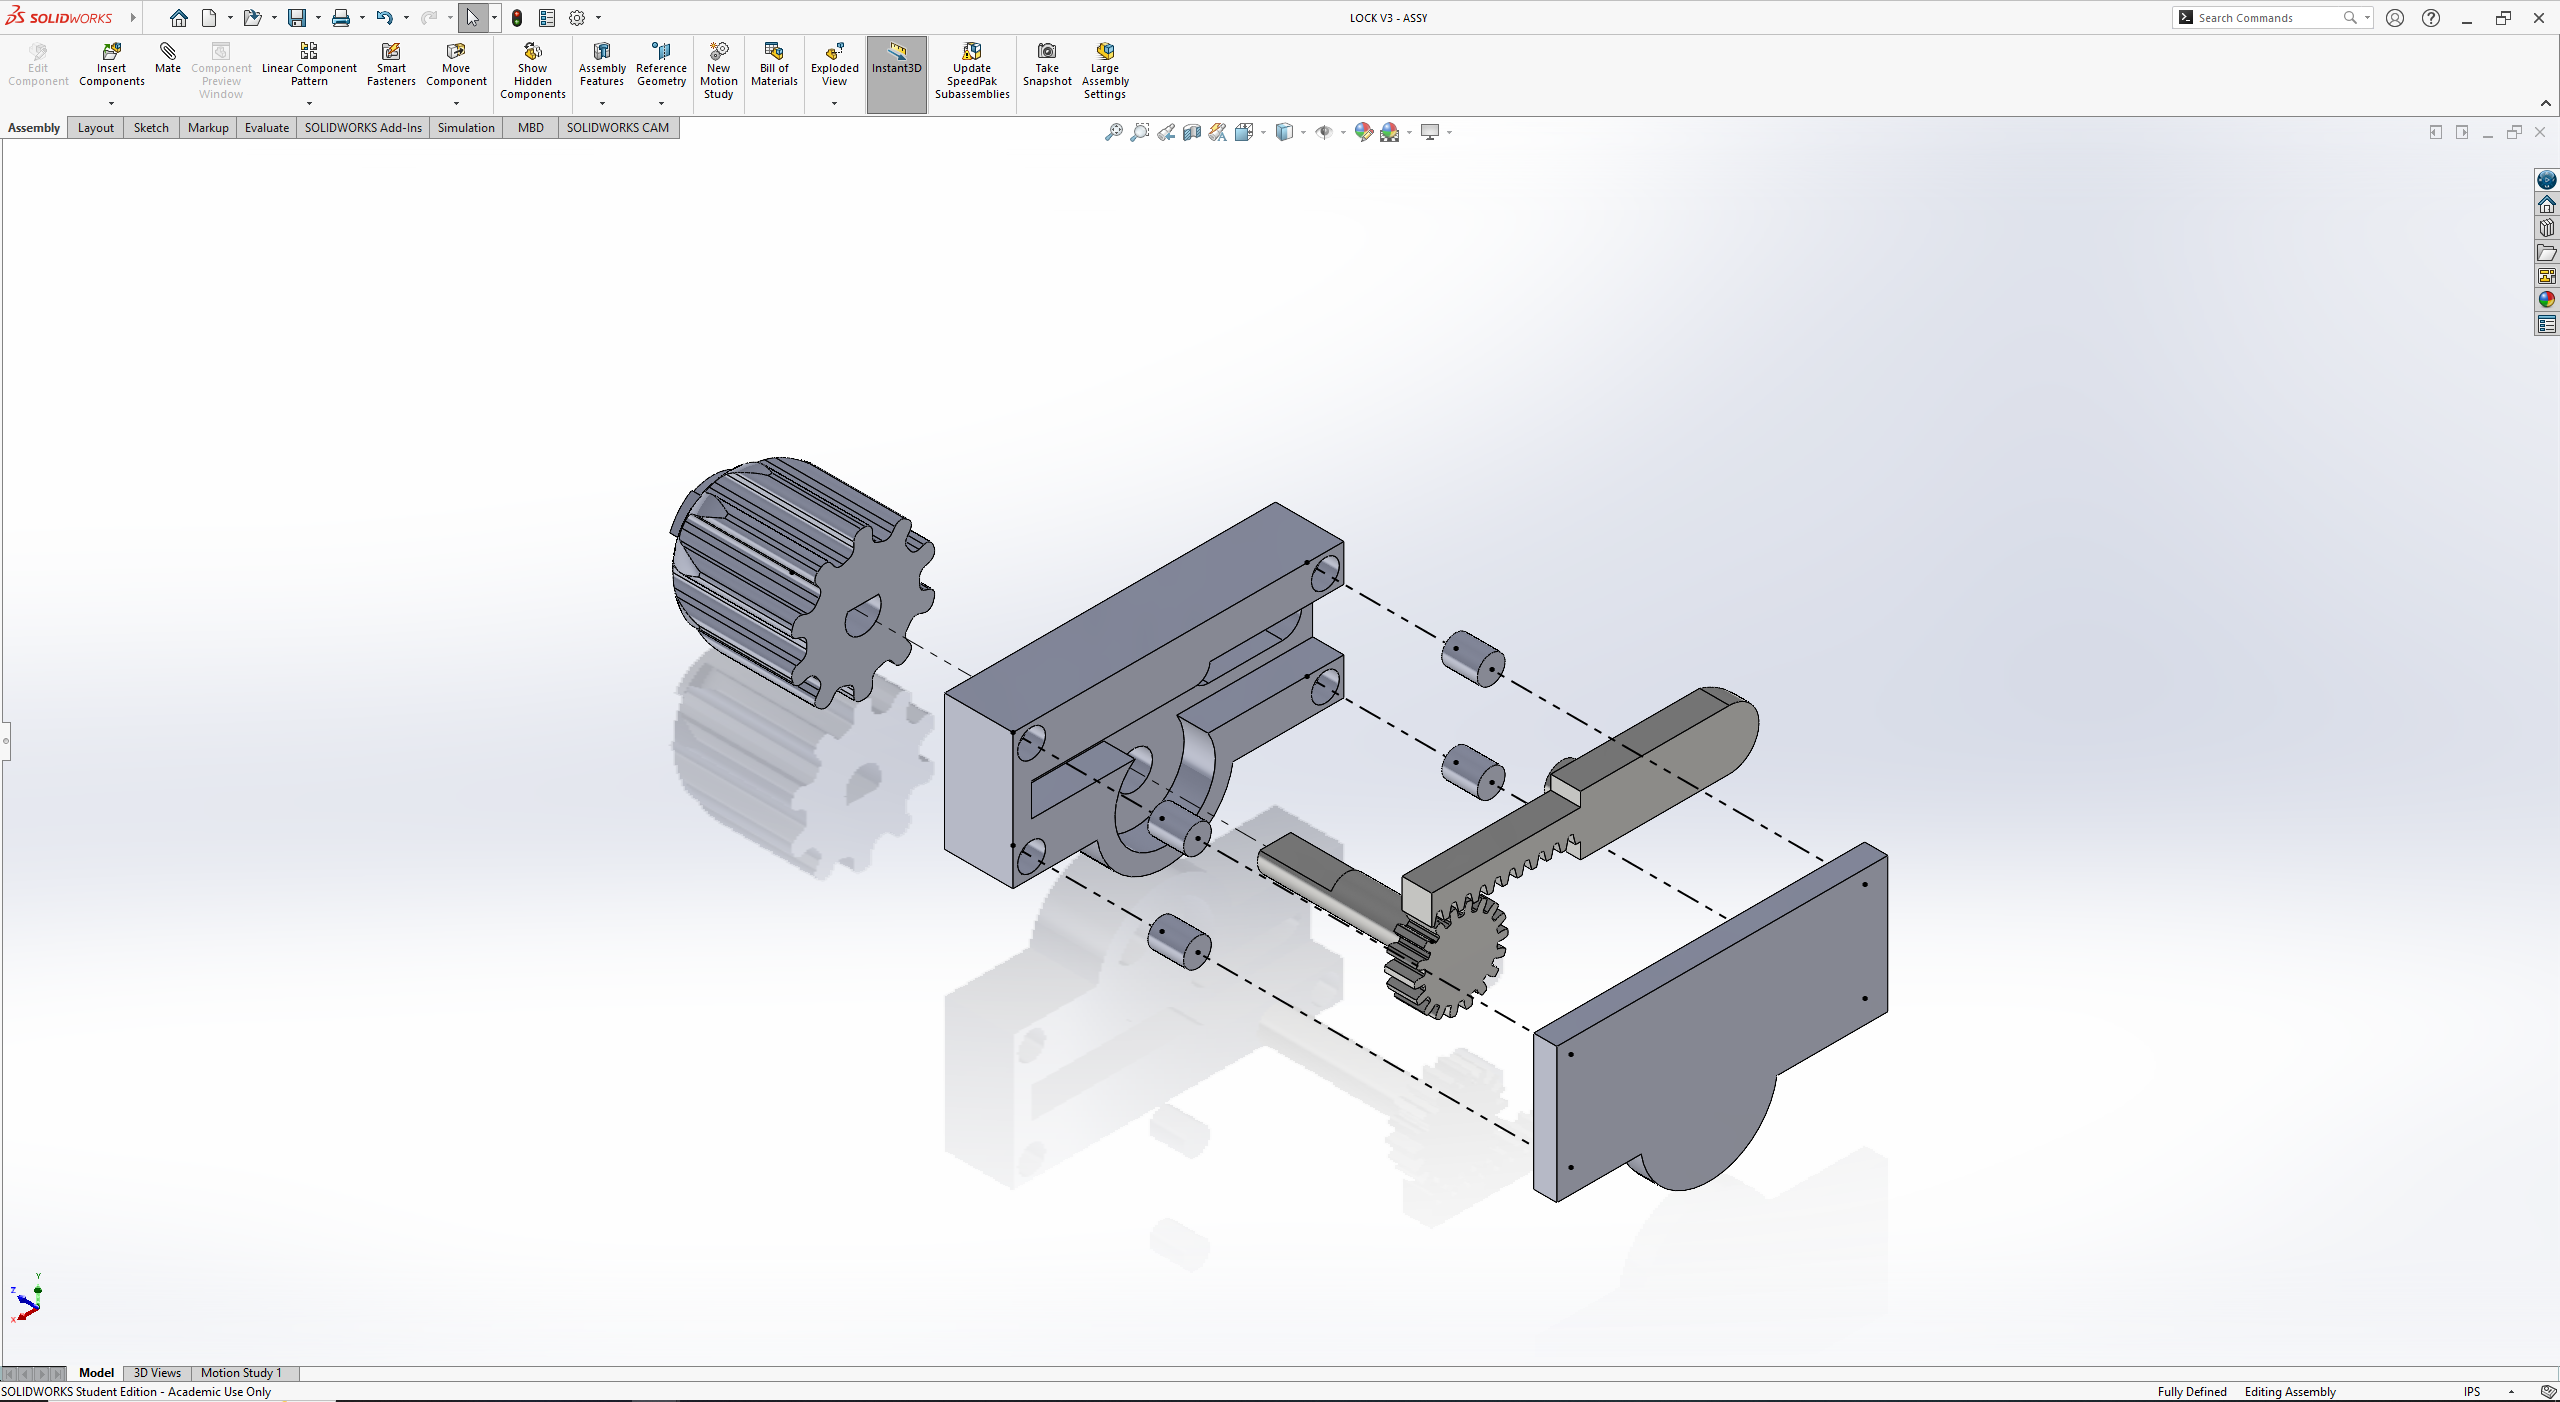Screen dimensions: 2560x1402
Task: Toggle Hide/Show Items eye icon
Action: (x=1323, y=132)
